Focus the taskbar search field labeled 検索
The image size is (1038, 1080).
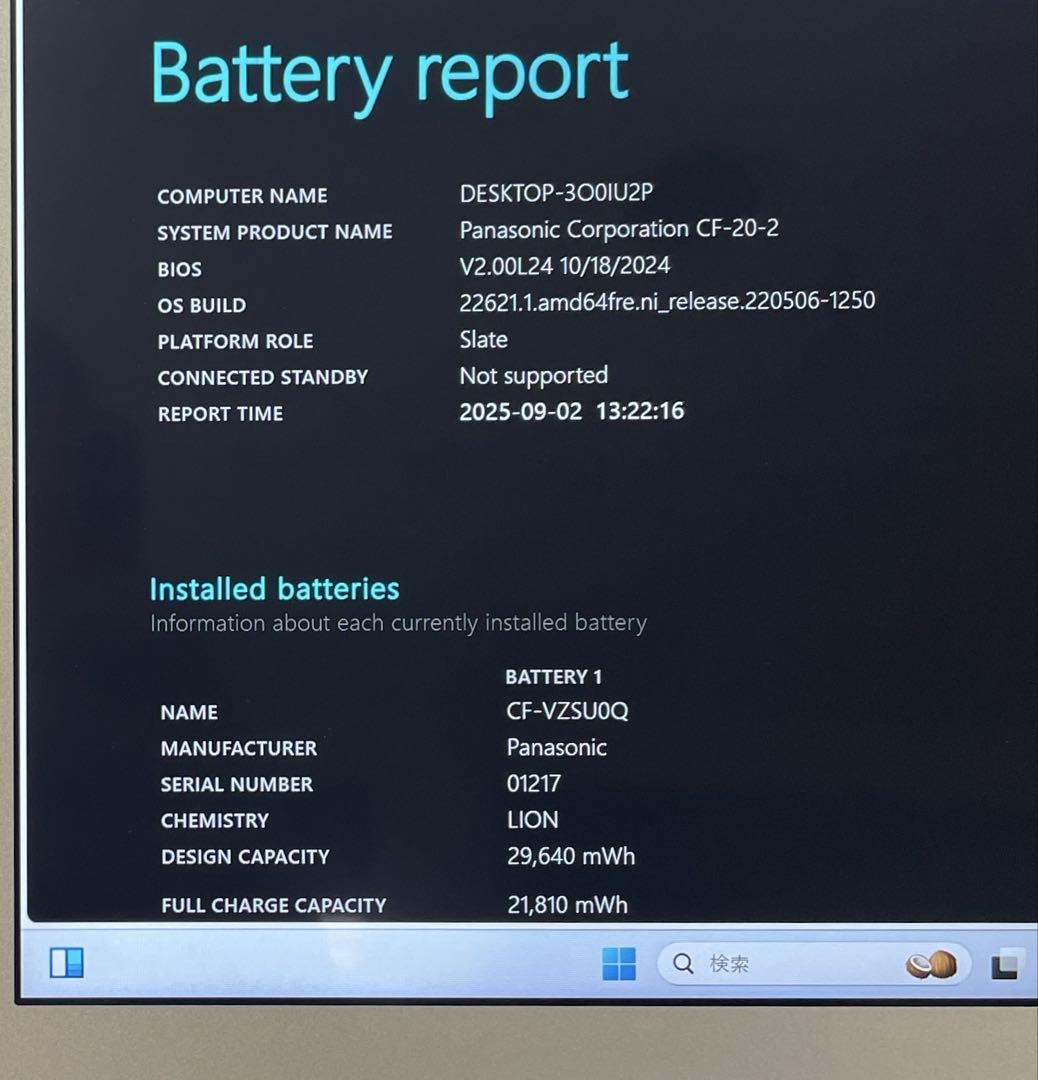813,964
